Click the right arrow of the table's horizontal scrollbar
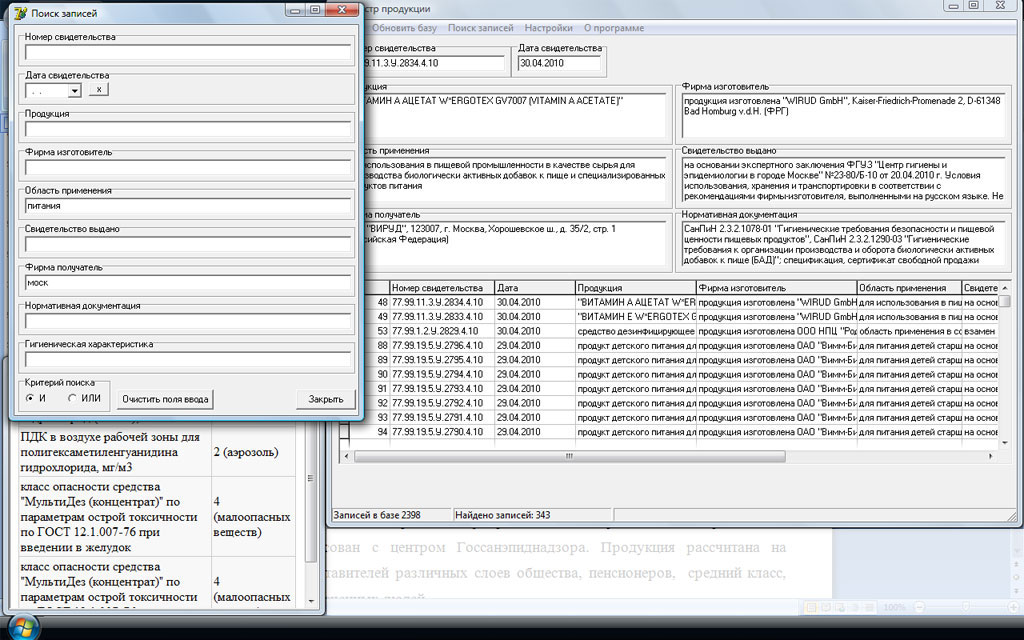Image resolution: width=1024 pixels, height=640 pixels. (991, 456)
